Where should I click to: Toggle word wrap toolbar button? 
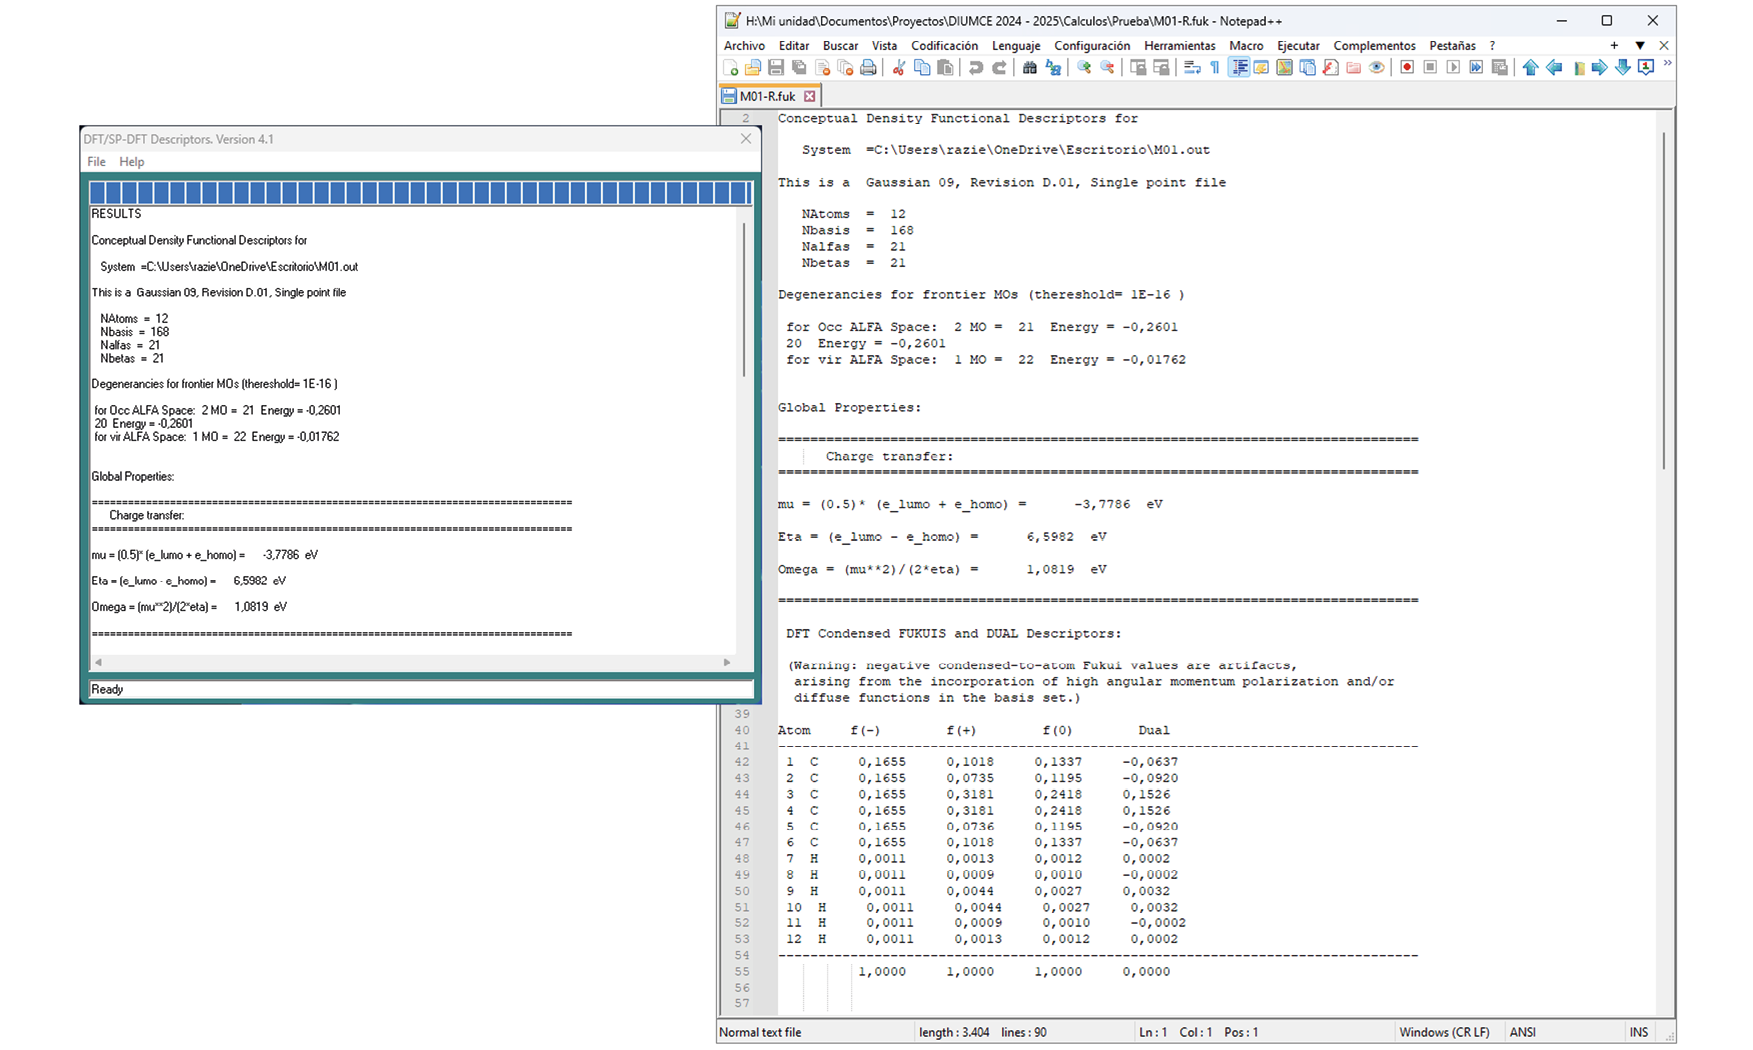click(1192, 68)
